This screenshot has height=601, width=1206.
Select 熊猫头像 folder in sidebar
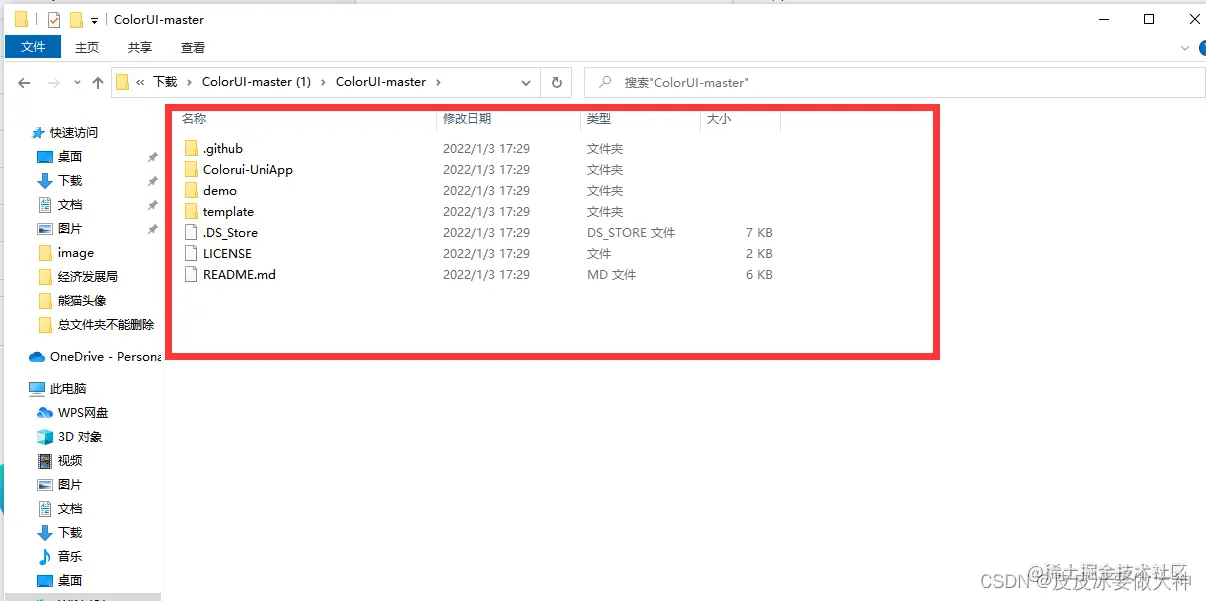(x=82, y=301)
